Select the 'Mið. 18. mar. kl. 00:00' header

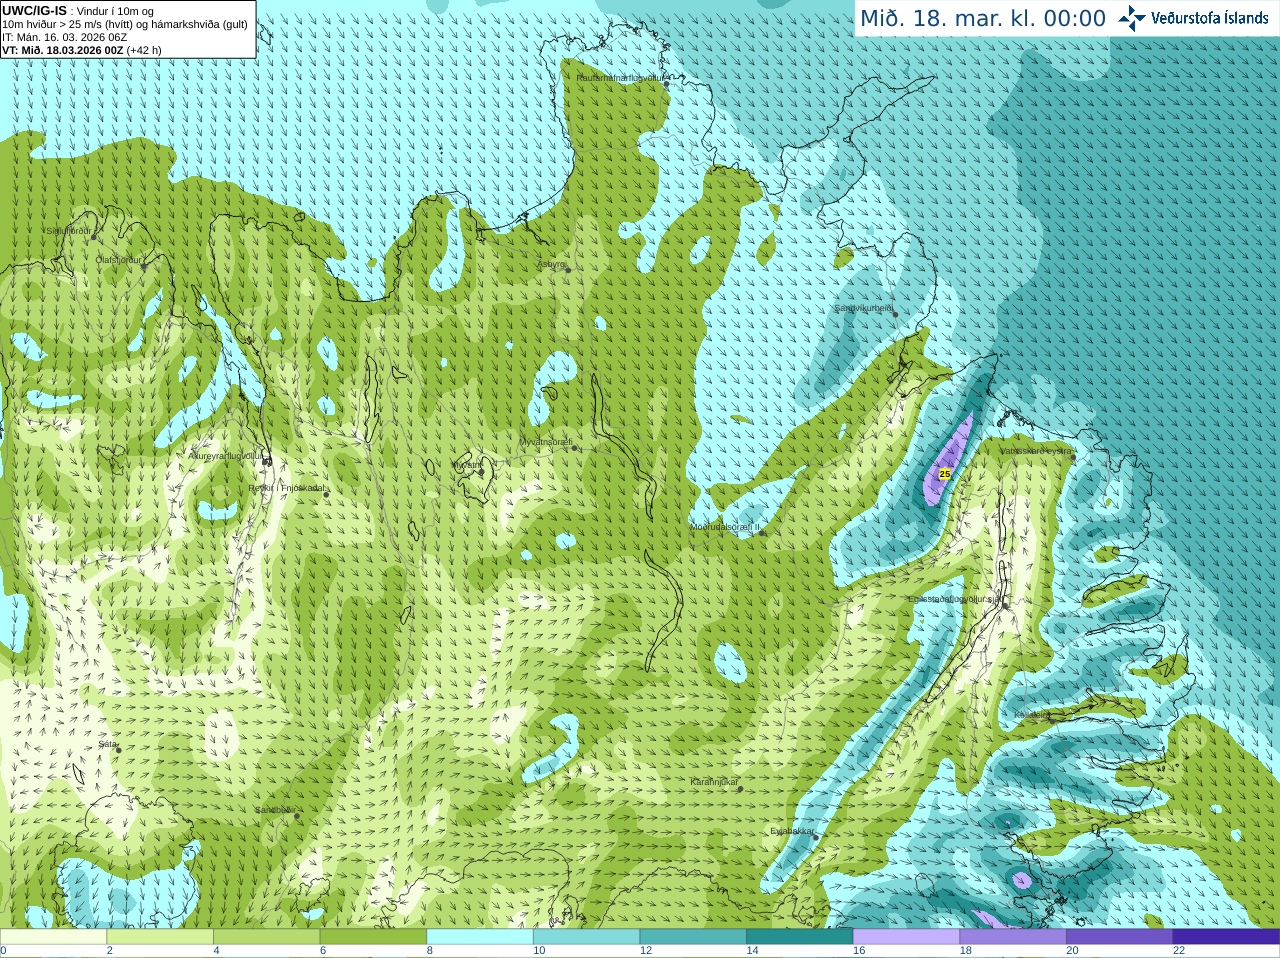tap(983, 18)
